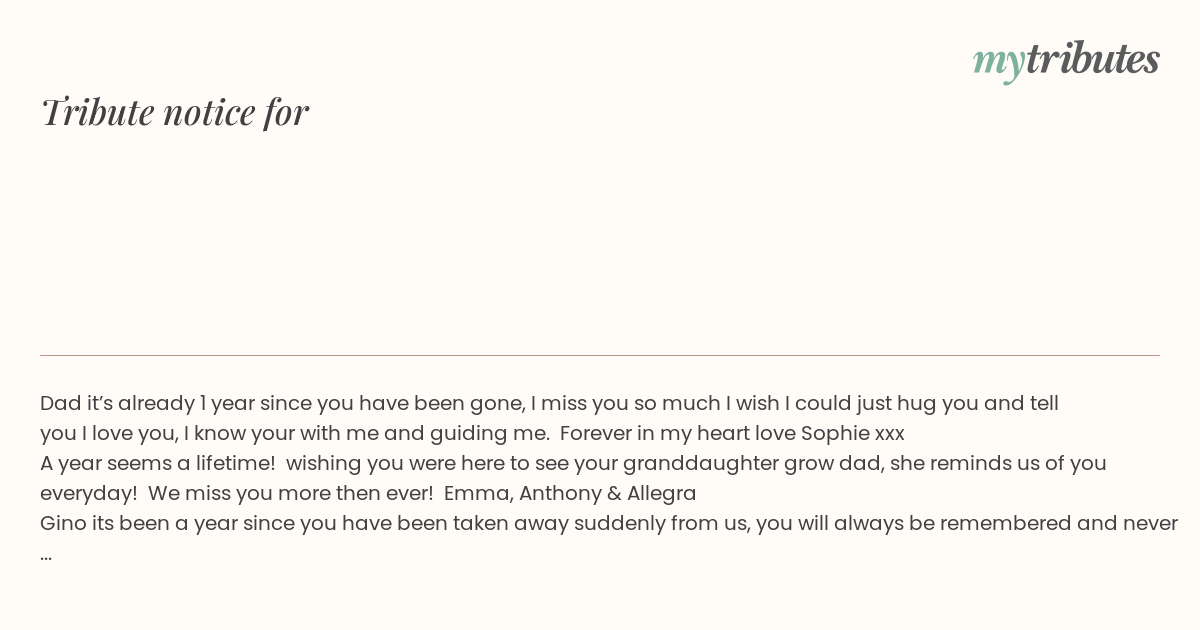
Task: Click the horizontal divider line
Action: tap(600, 355)
